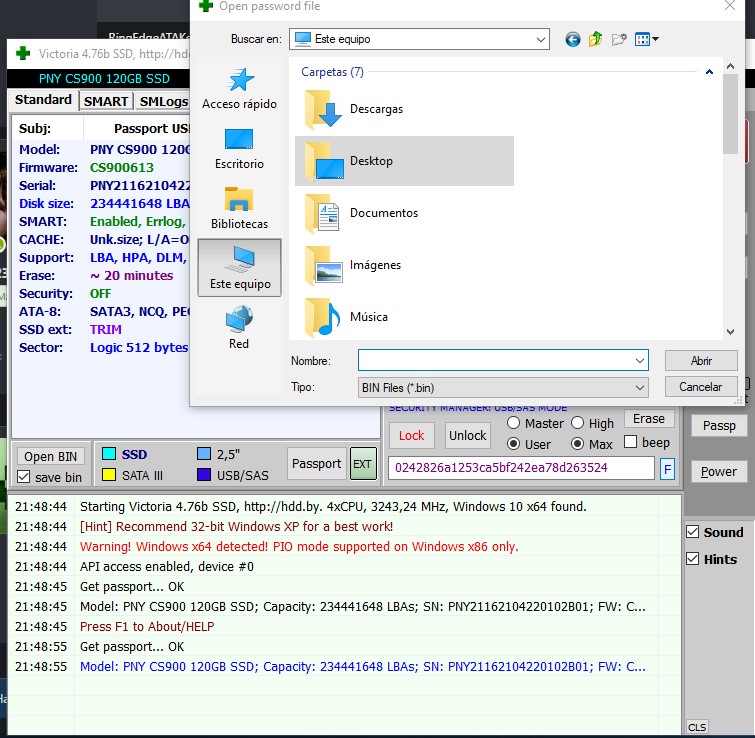755x738 pixels.
Task: Click the dark blue USB/SAS color indicator
Action: (204, 475)
